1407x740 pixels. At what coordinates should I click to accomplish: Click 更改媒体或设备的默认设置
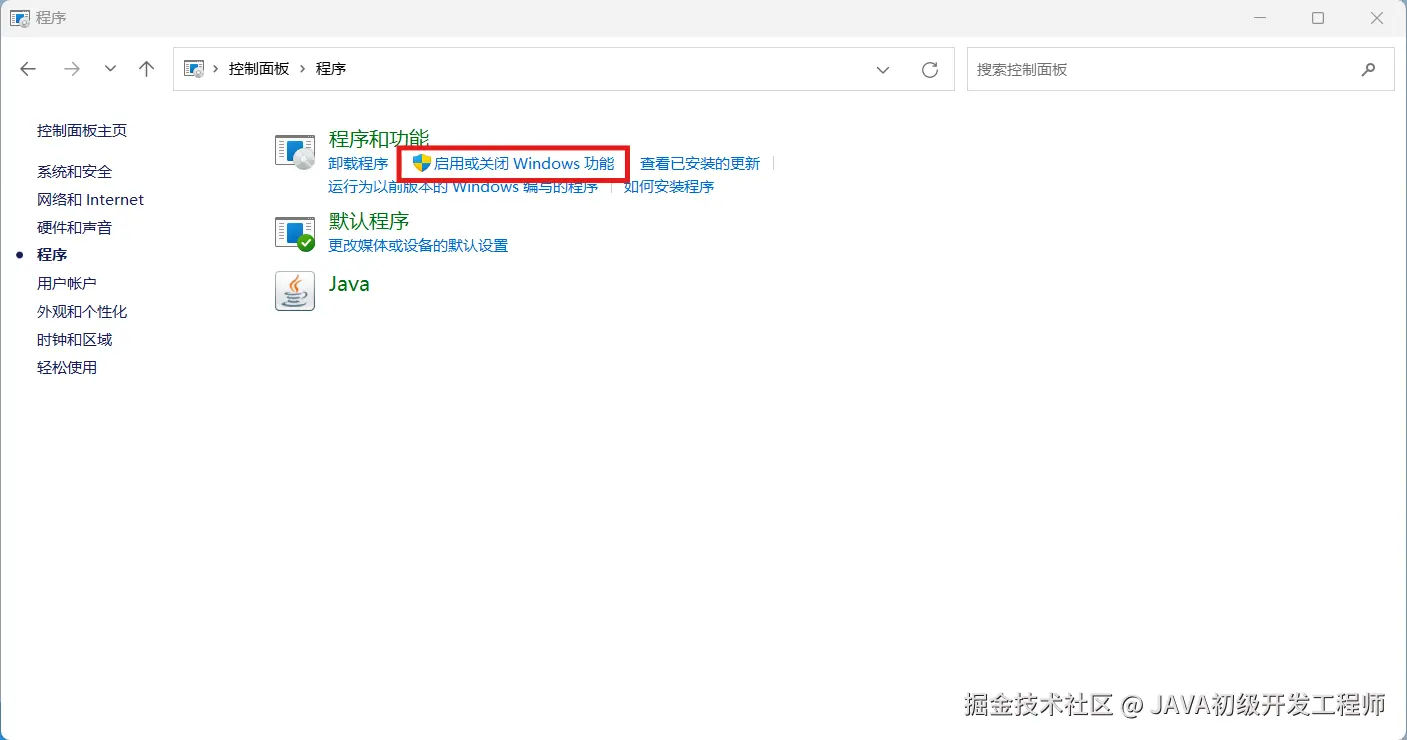(x=418, y=246)
